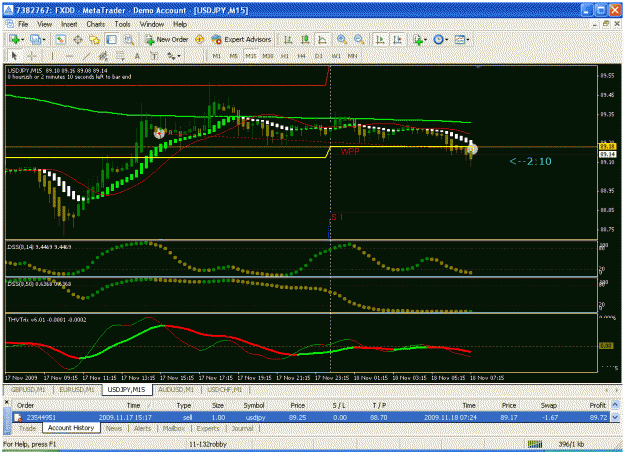Toggle the M5 timeframe button
This screenshot has width=625, height=452.
point(234,56)
